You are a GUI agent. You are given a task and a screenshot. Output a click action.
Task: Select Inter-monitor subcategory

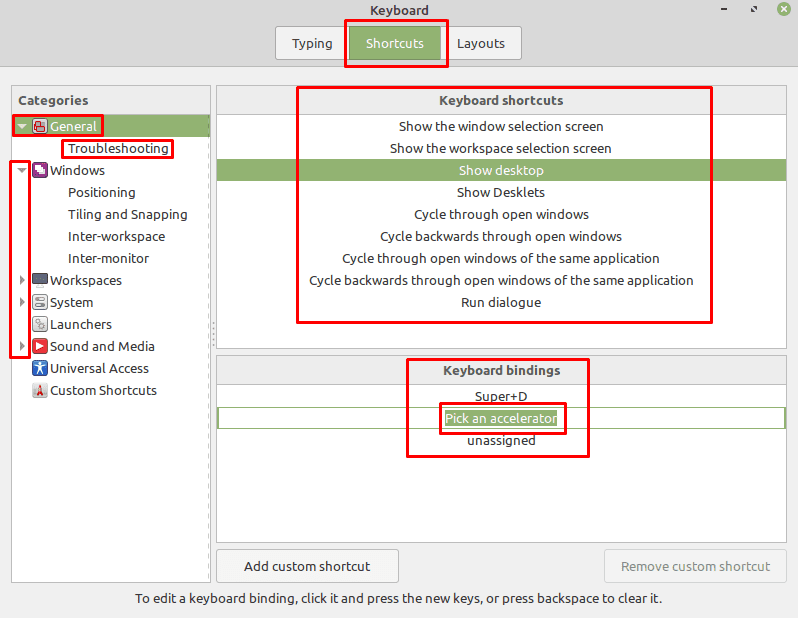(x=108, y=258)
